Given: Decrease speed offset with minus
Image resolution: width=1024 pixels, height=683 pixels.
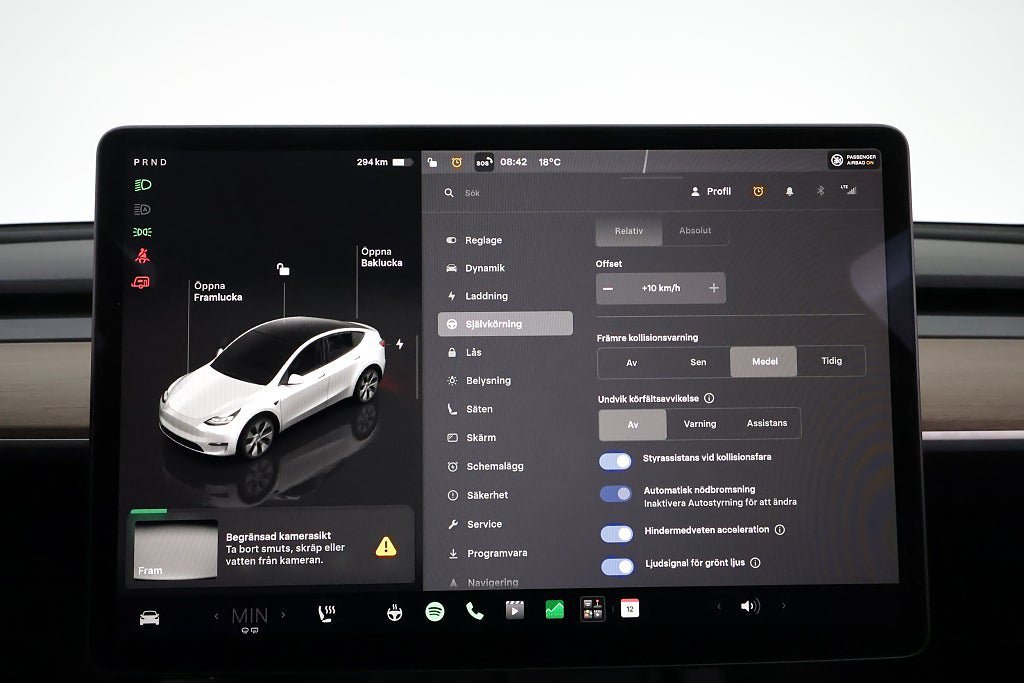Looking at the screenshot, I should pos(608,289).
